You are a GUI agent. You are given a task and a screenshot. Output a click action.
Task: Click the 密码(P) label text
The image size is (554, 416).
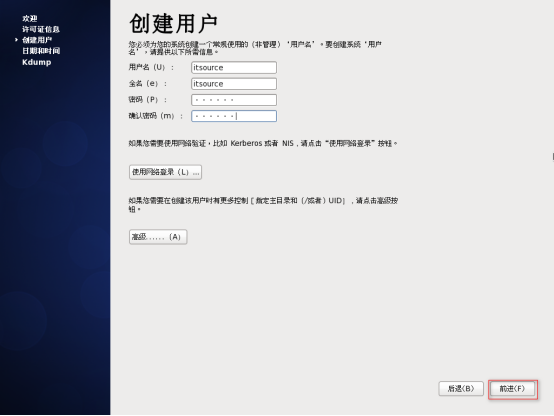[x=148, y=100]
